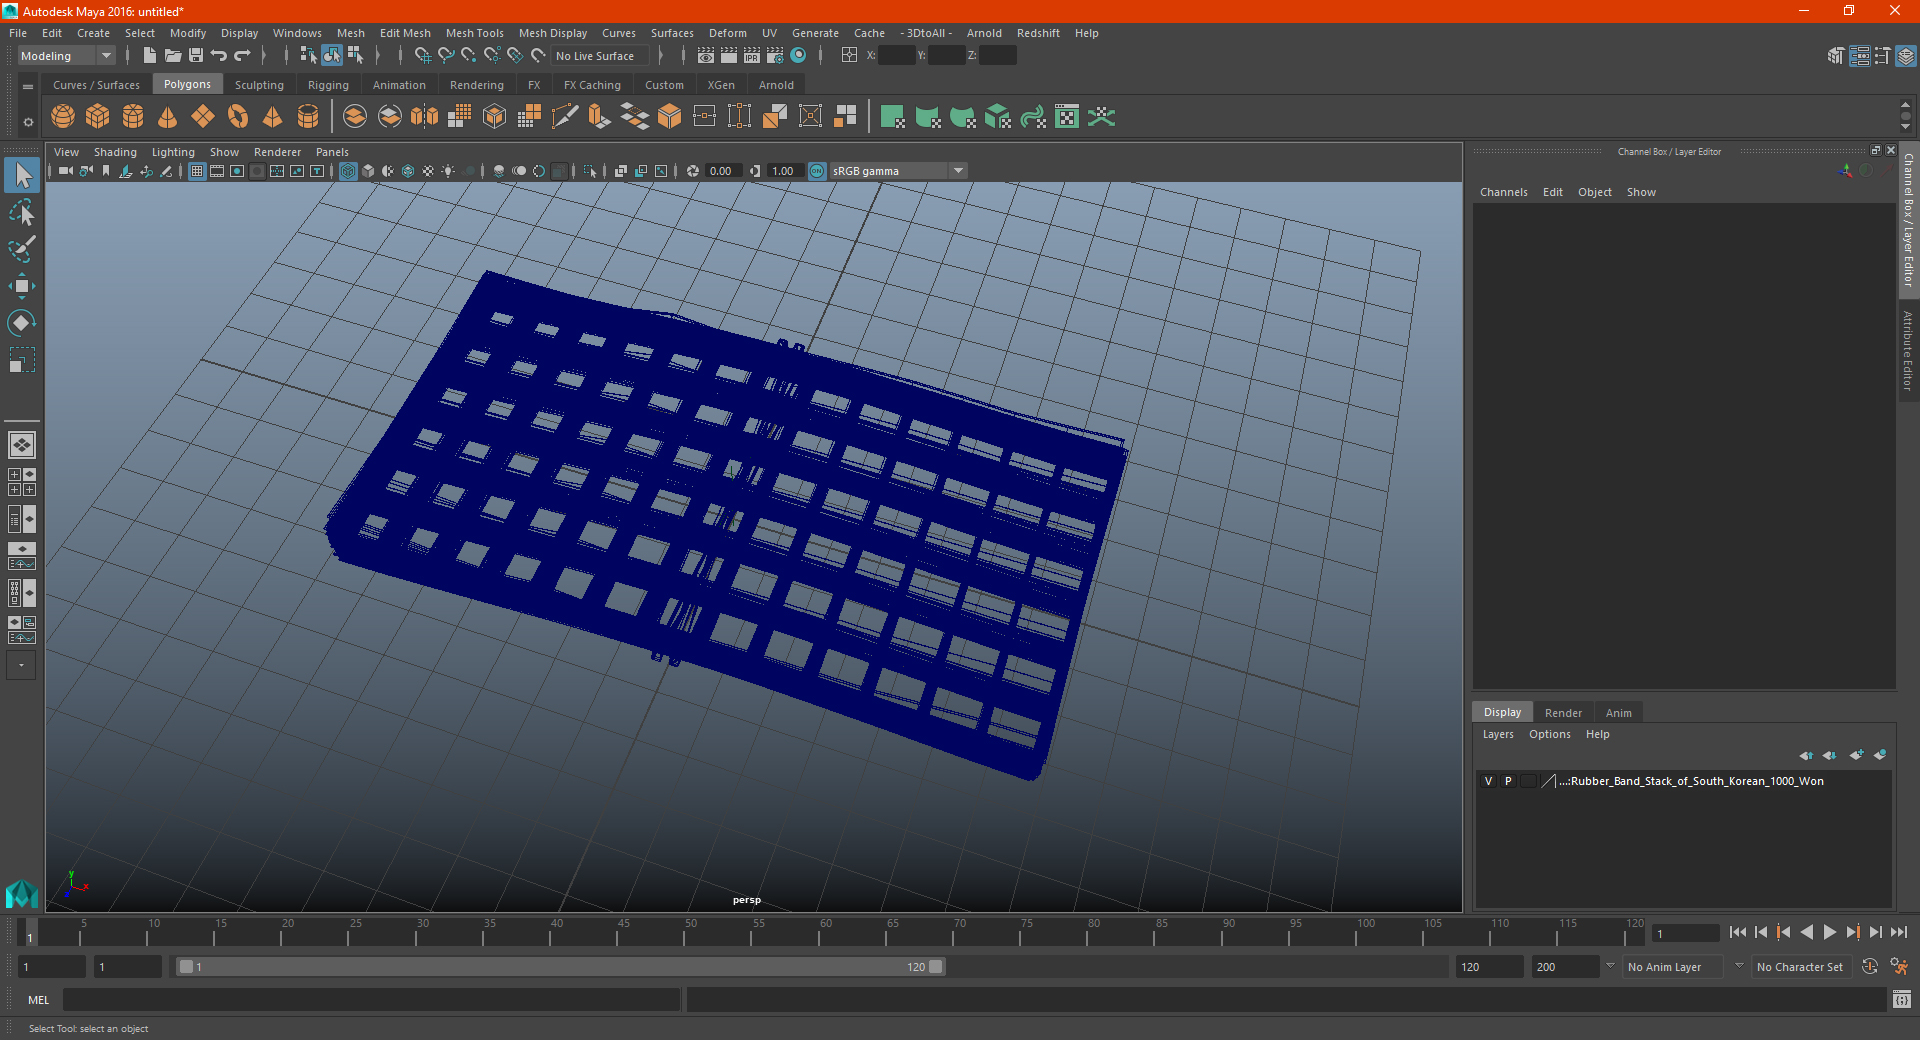Screen dimensions: 1920x1040
Task: Play the animation forwards
Action: (1829, 932)
